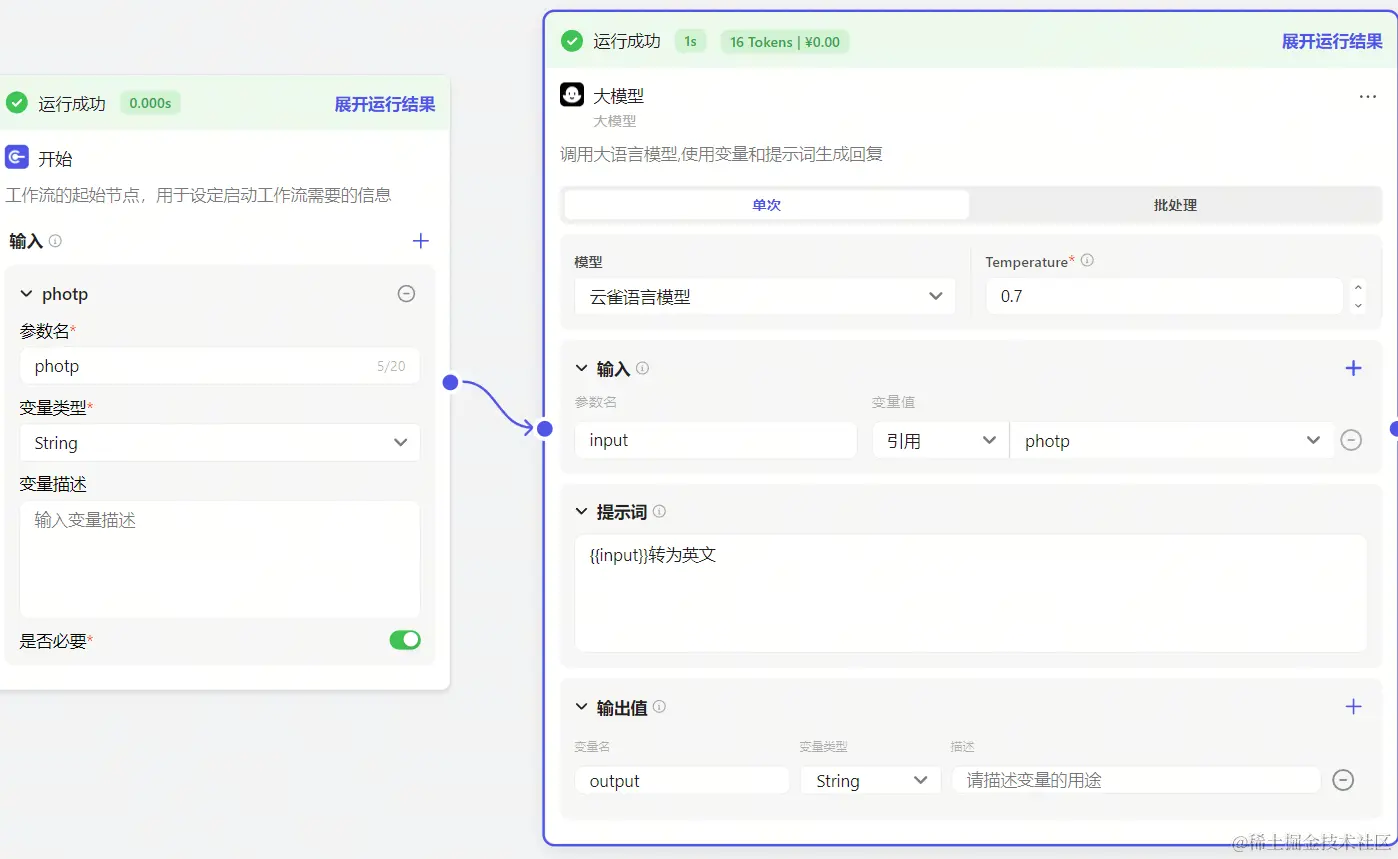Add an output variable with the plus icon in 输出值
The width and height of the screenshot is (1398, 859).
coord(1354,707)
